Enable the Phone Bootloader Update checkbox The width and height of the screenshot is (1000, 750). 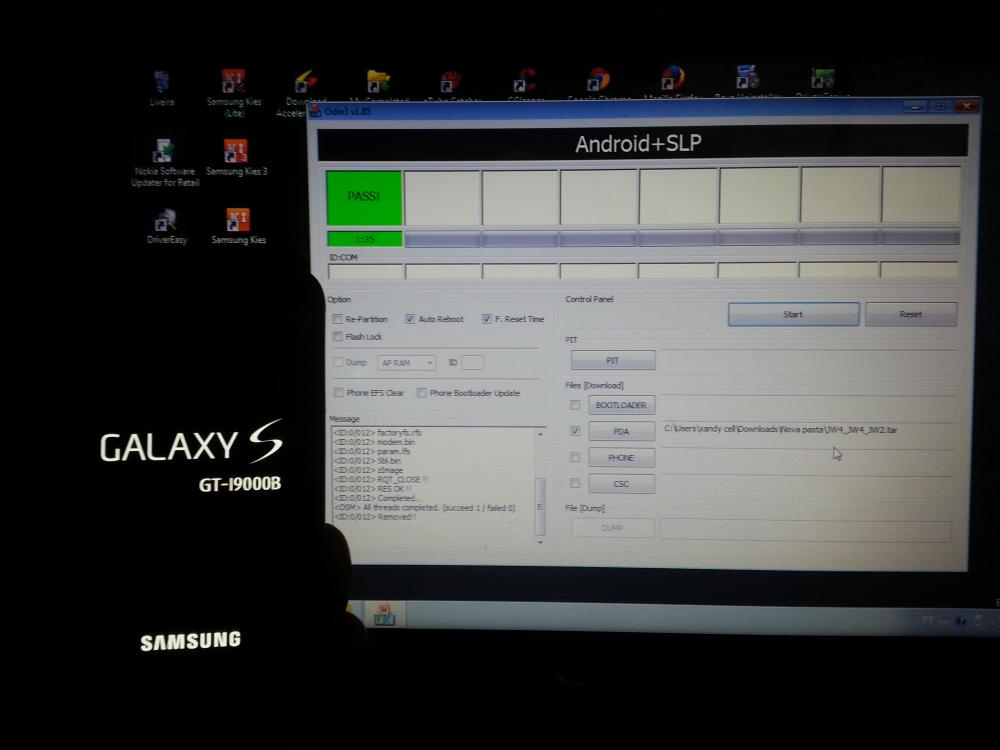click(422, 393)
